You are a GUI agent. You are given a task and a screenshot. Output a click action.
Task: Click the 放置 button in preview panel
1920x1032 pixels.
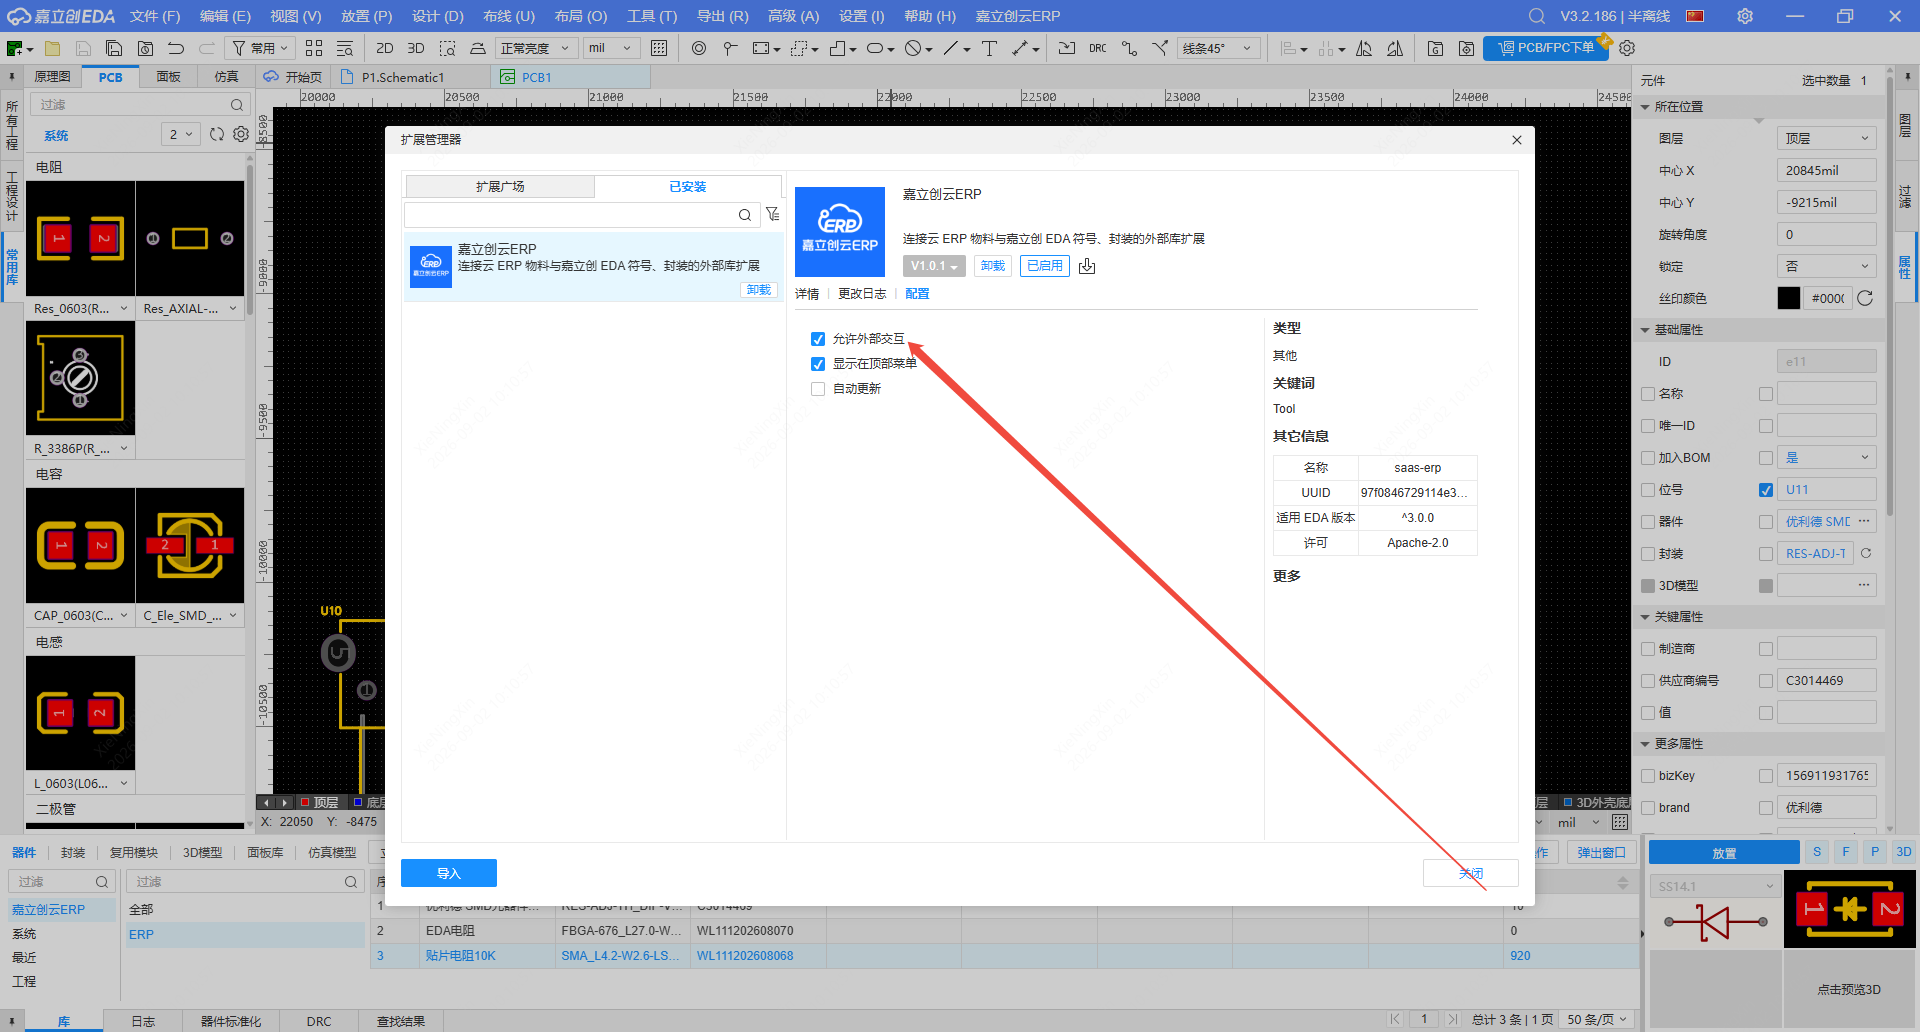(x=1724, y=853)
